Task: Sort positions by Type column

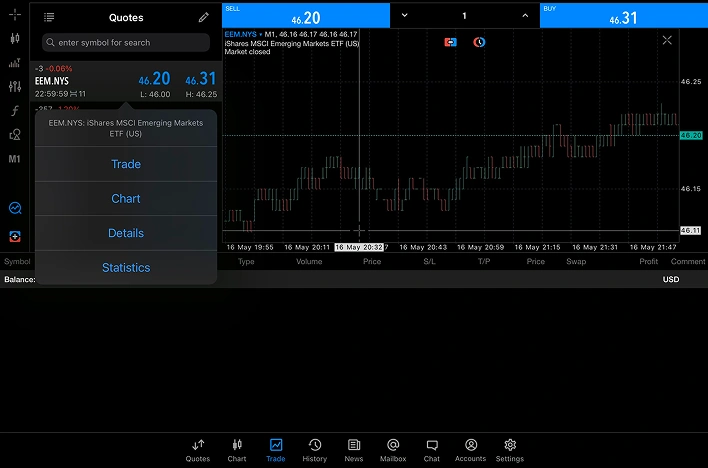Action: click(246, 262)
